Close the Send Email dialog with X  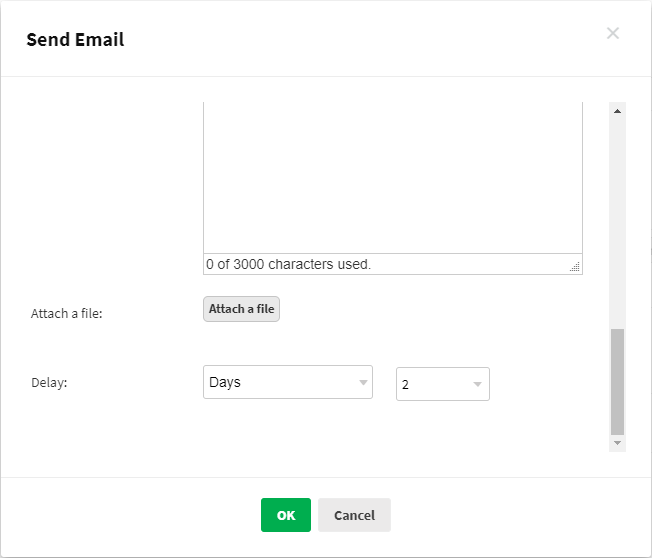point(613,34)
